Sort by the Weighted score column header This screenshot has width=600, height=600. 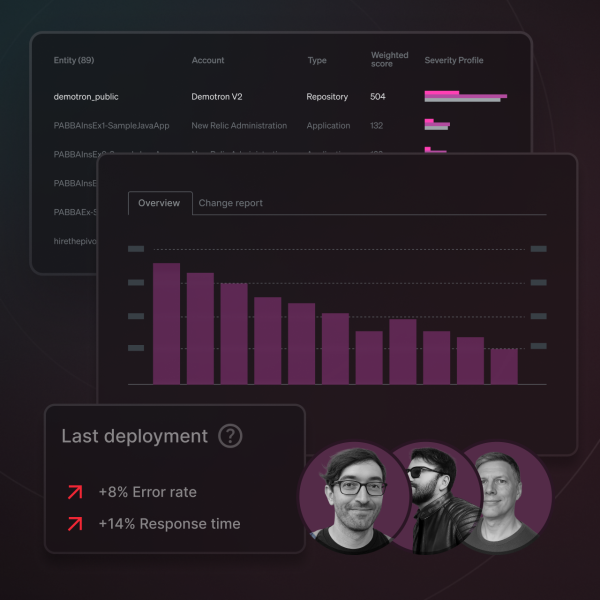coord(389,60)
